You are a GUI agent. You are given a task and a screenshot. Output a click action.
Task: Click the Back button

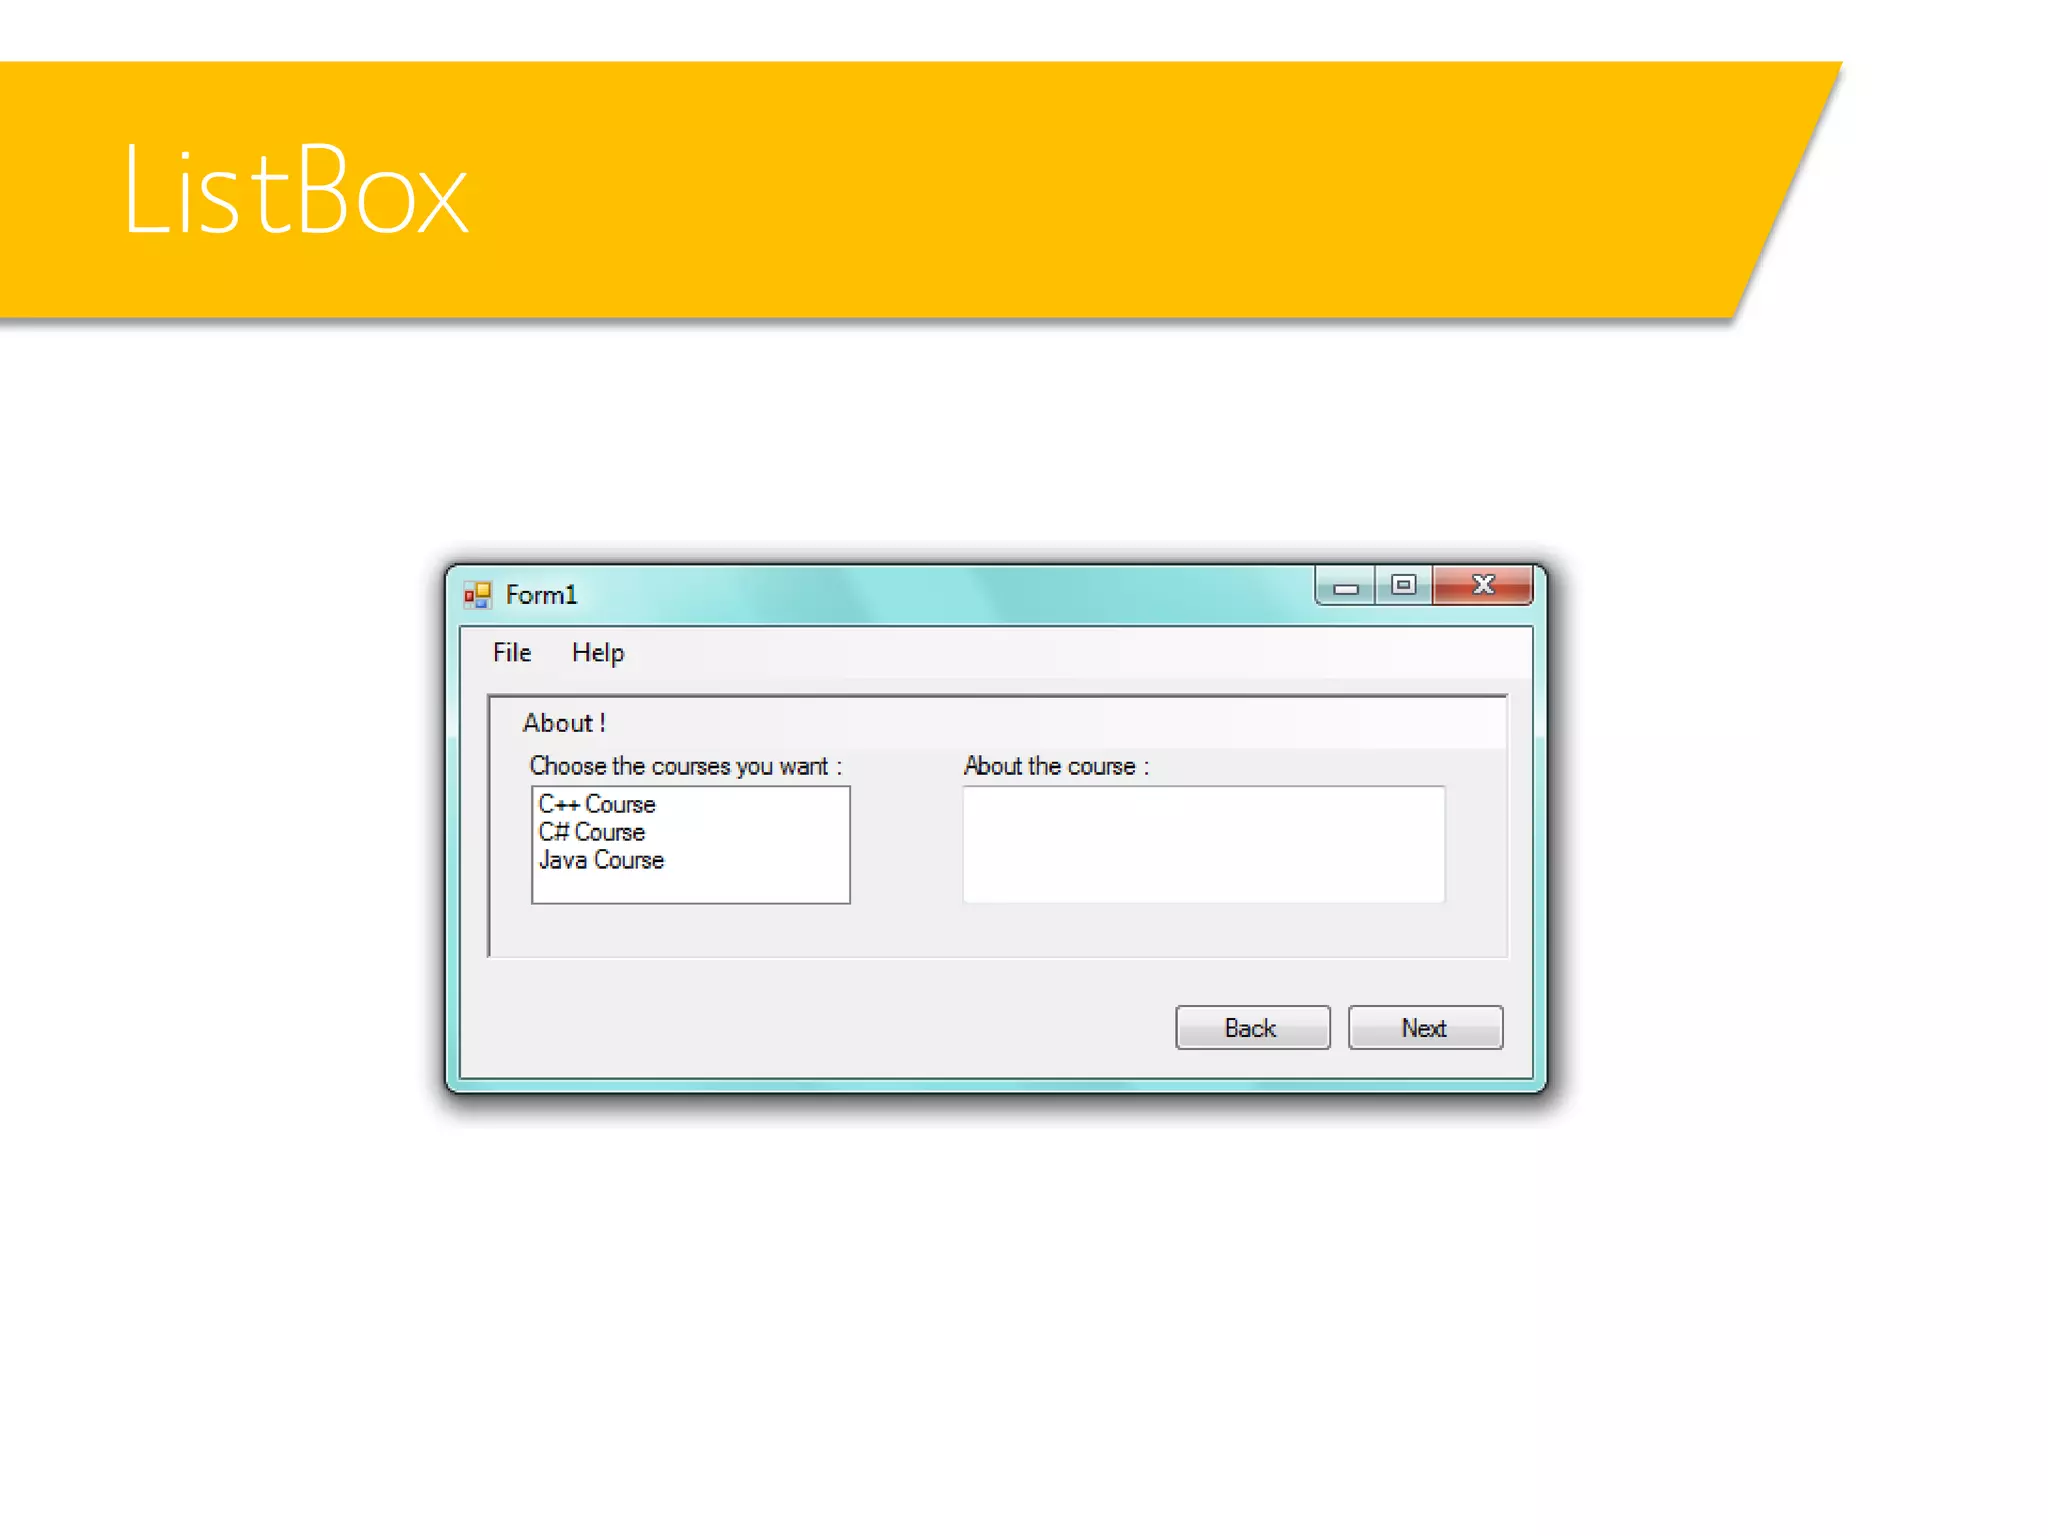(x=1252, y=1028)
